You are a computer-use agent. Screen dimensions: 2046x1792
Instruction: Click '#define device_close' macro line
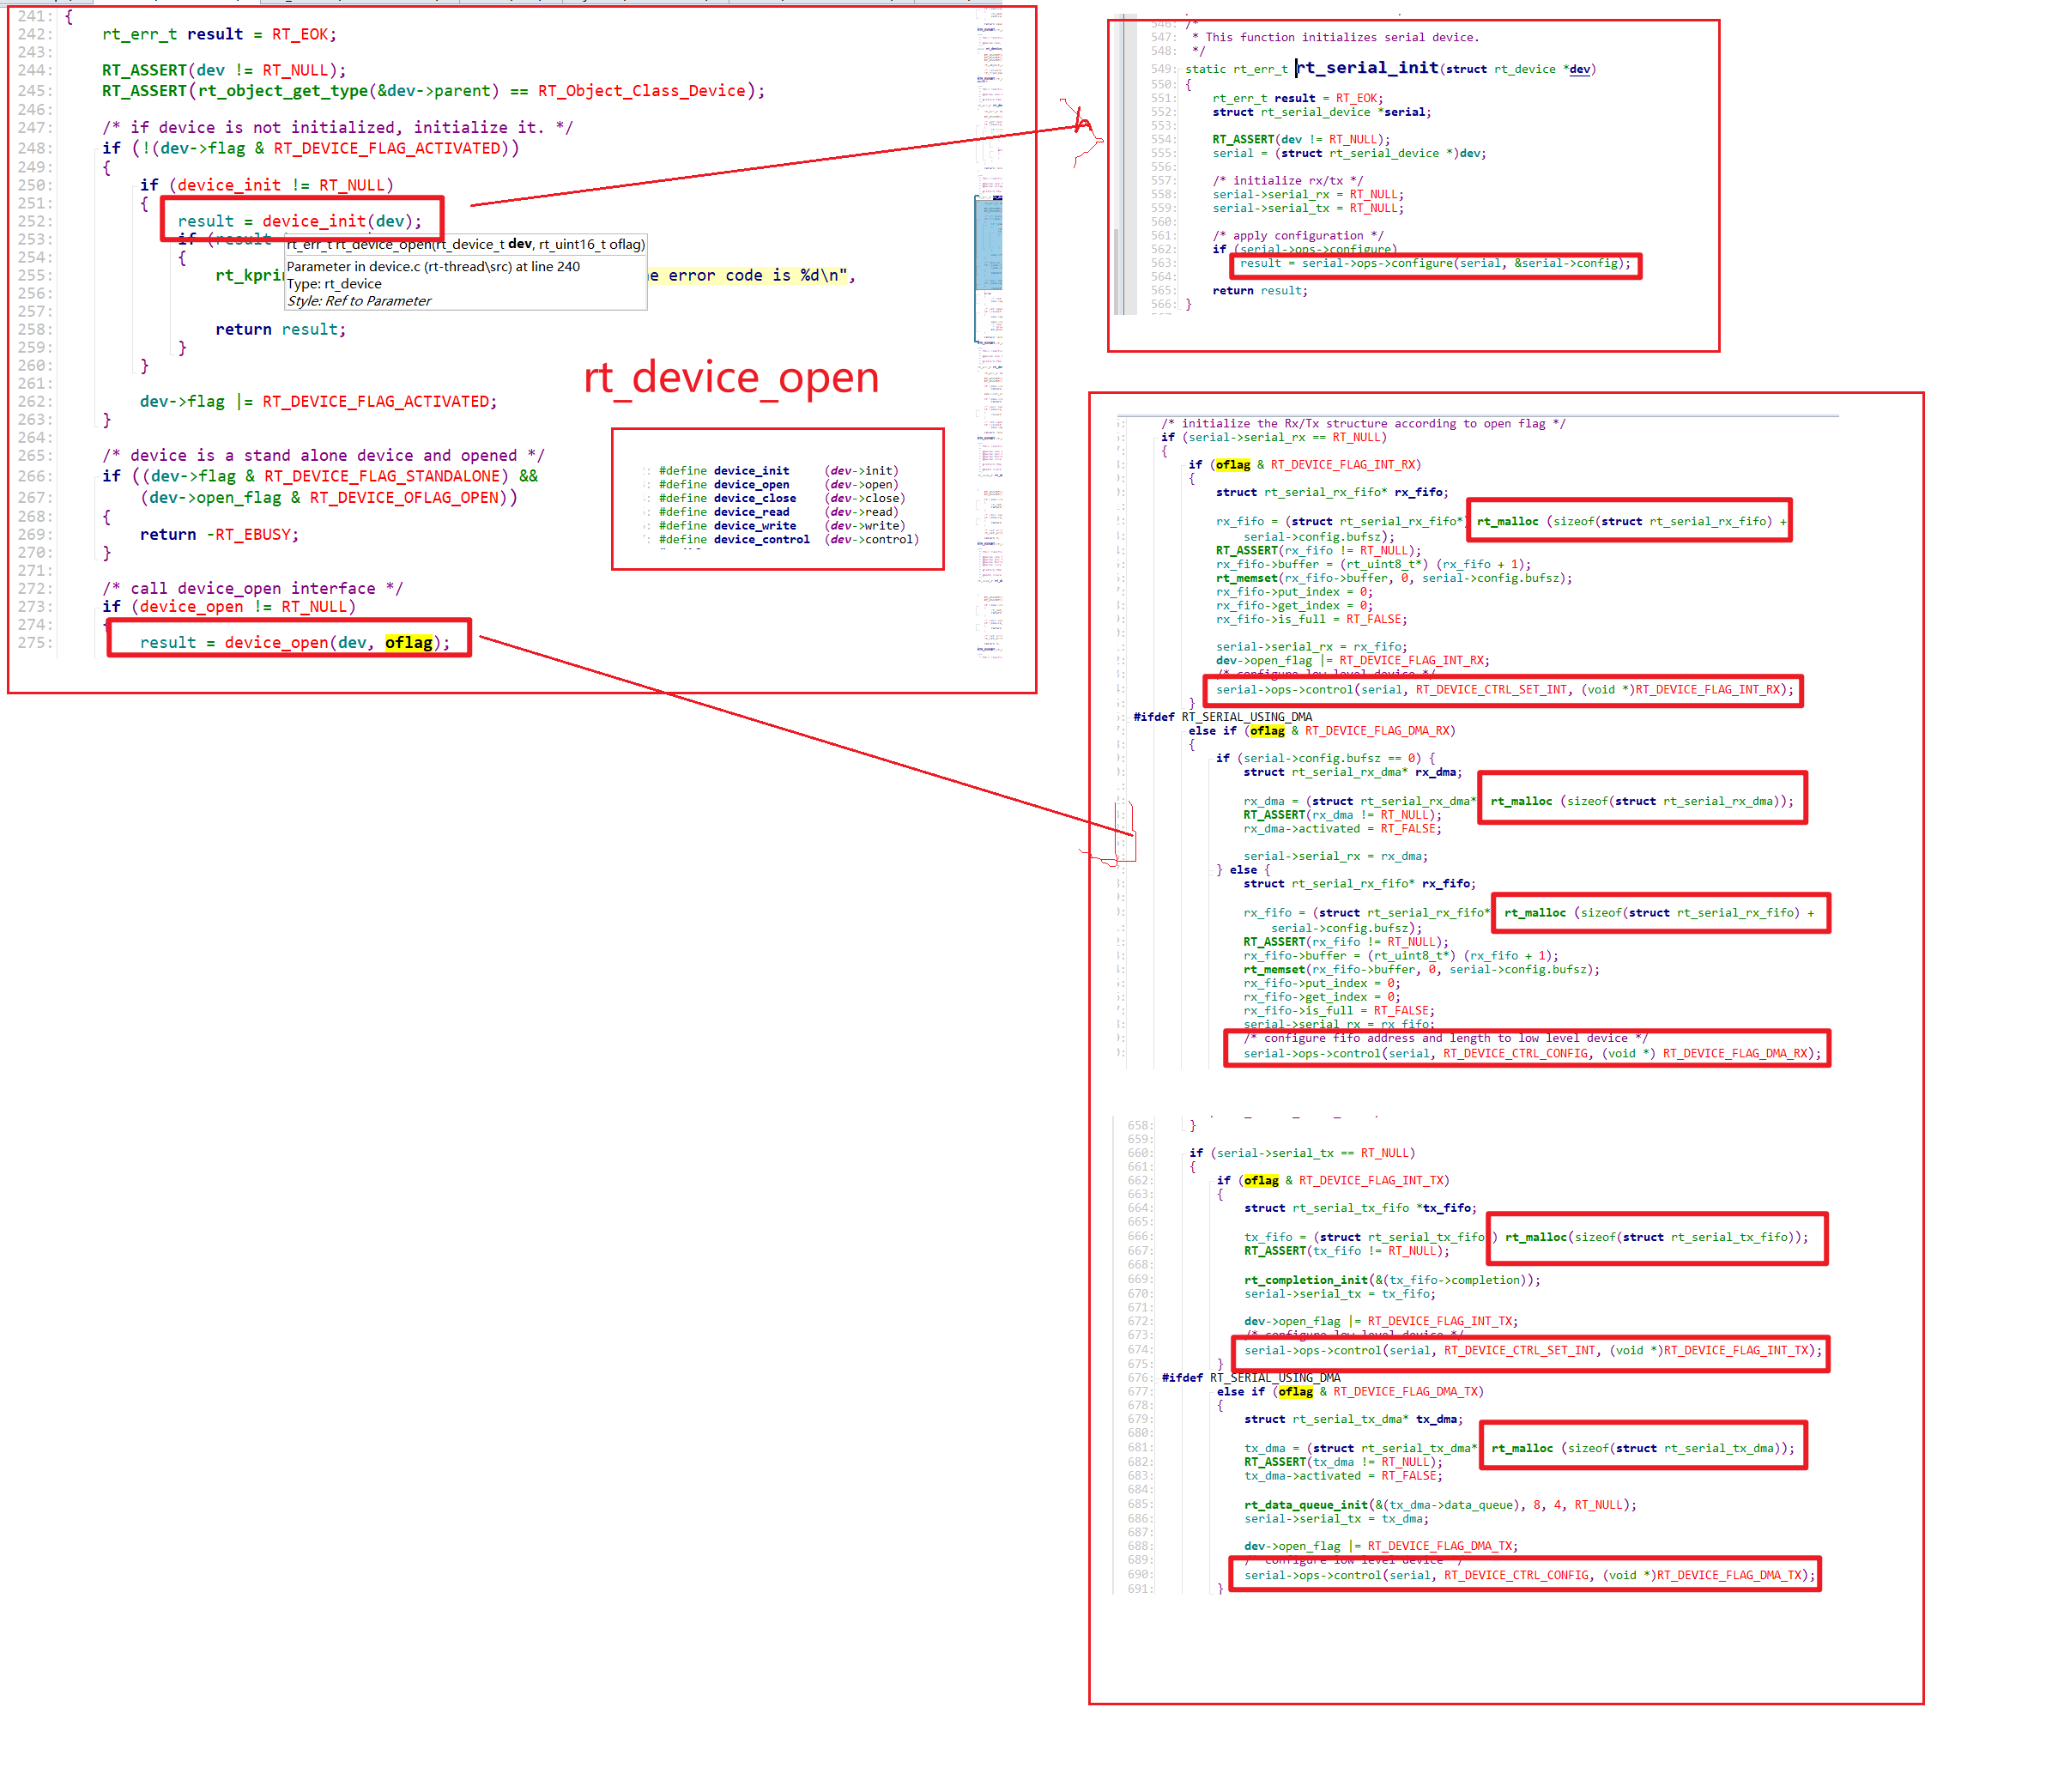781,498
